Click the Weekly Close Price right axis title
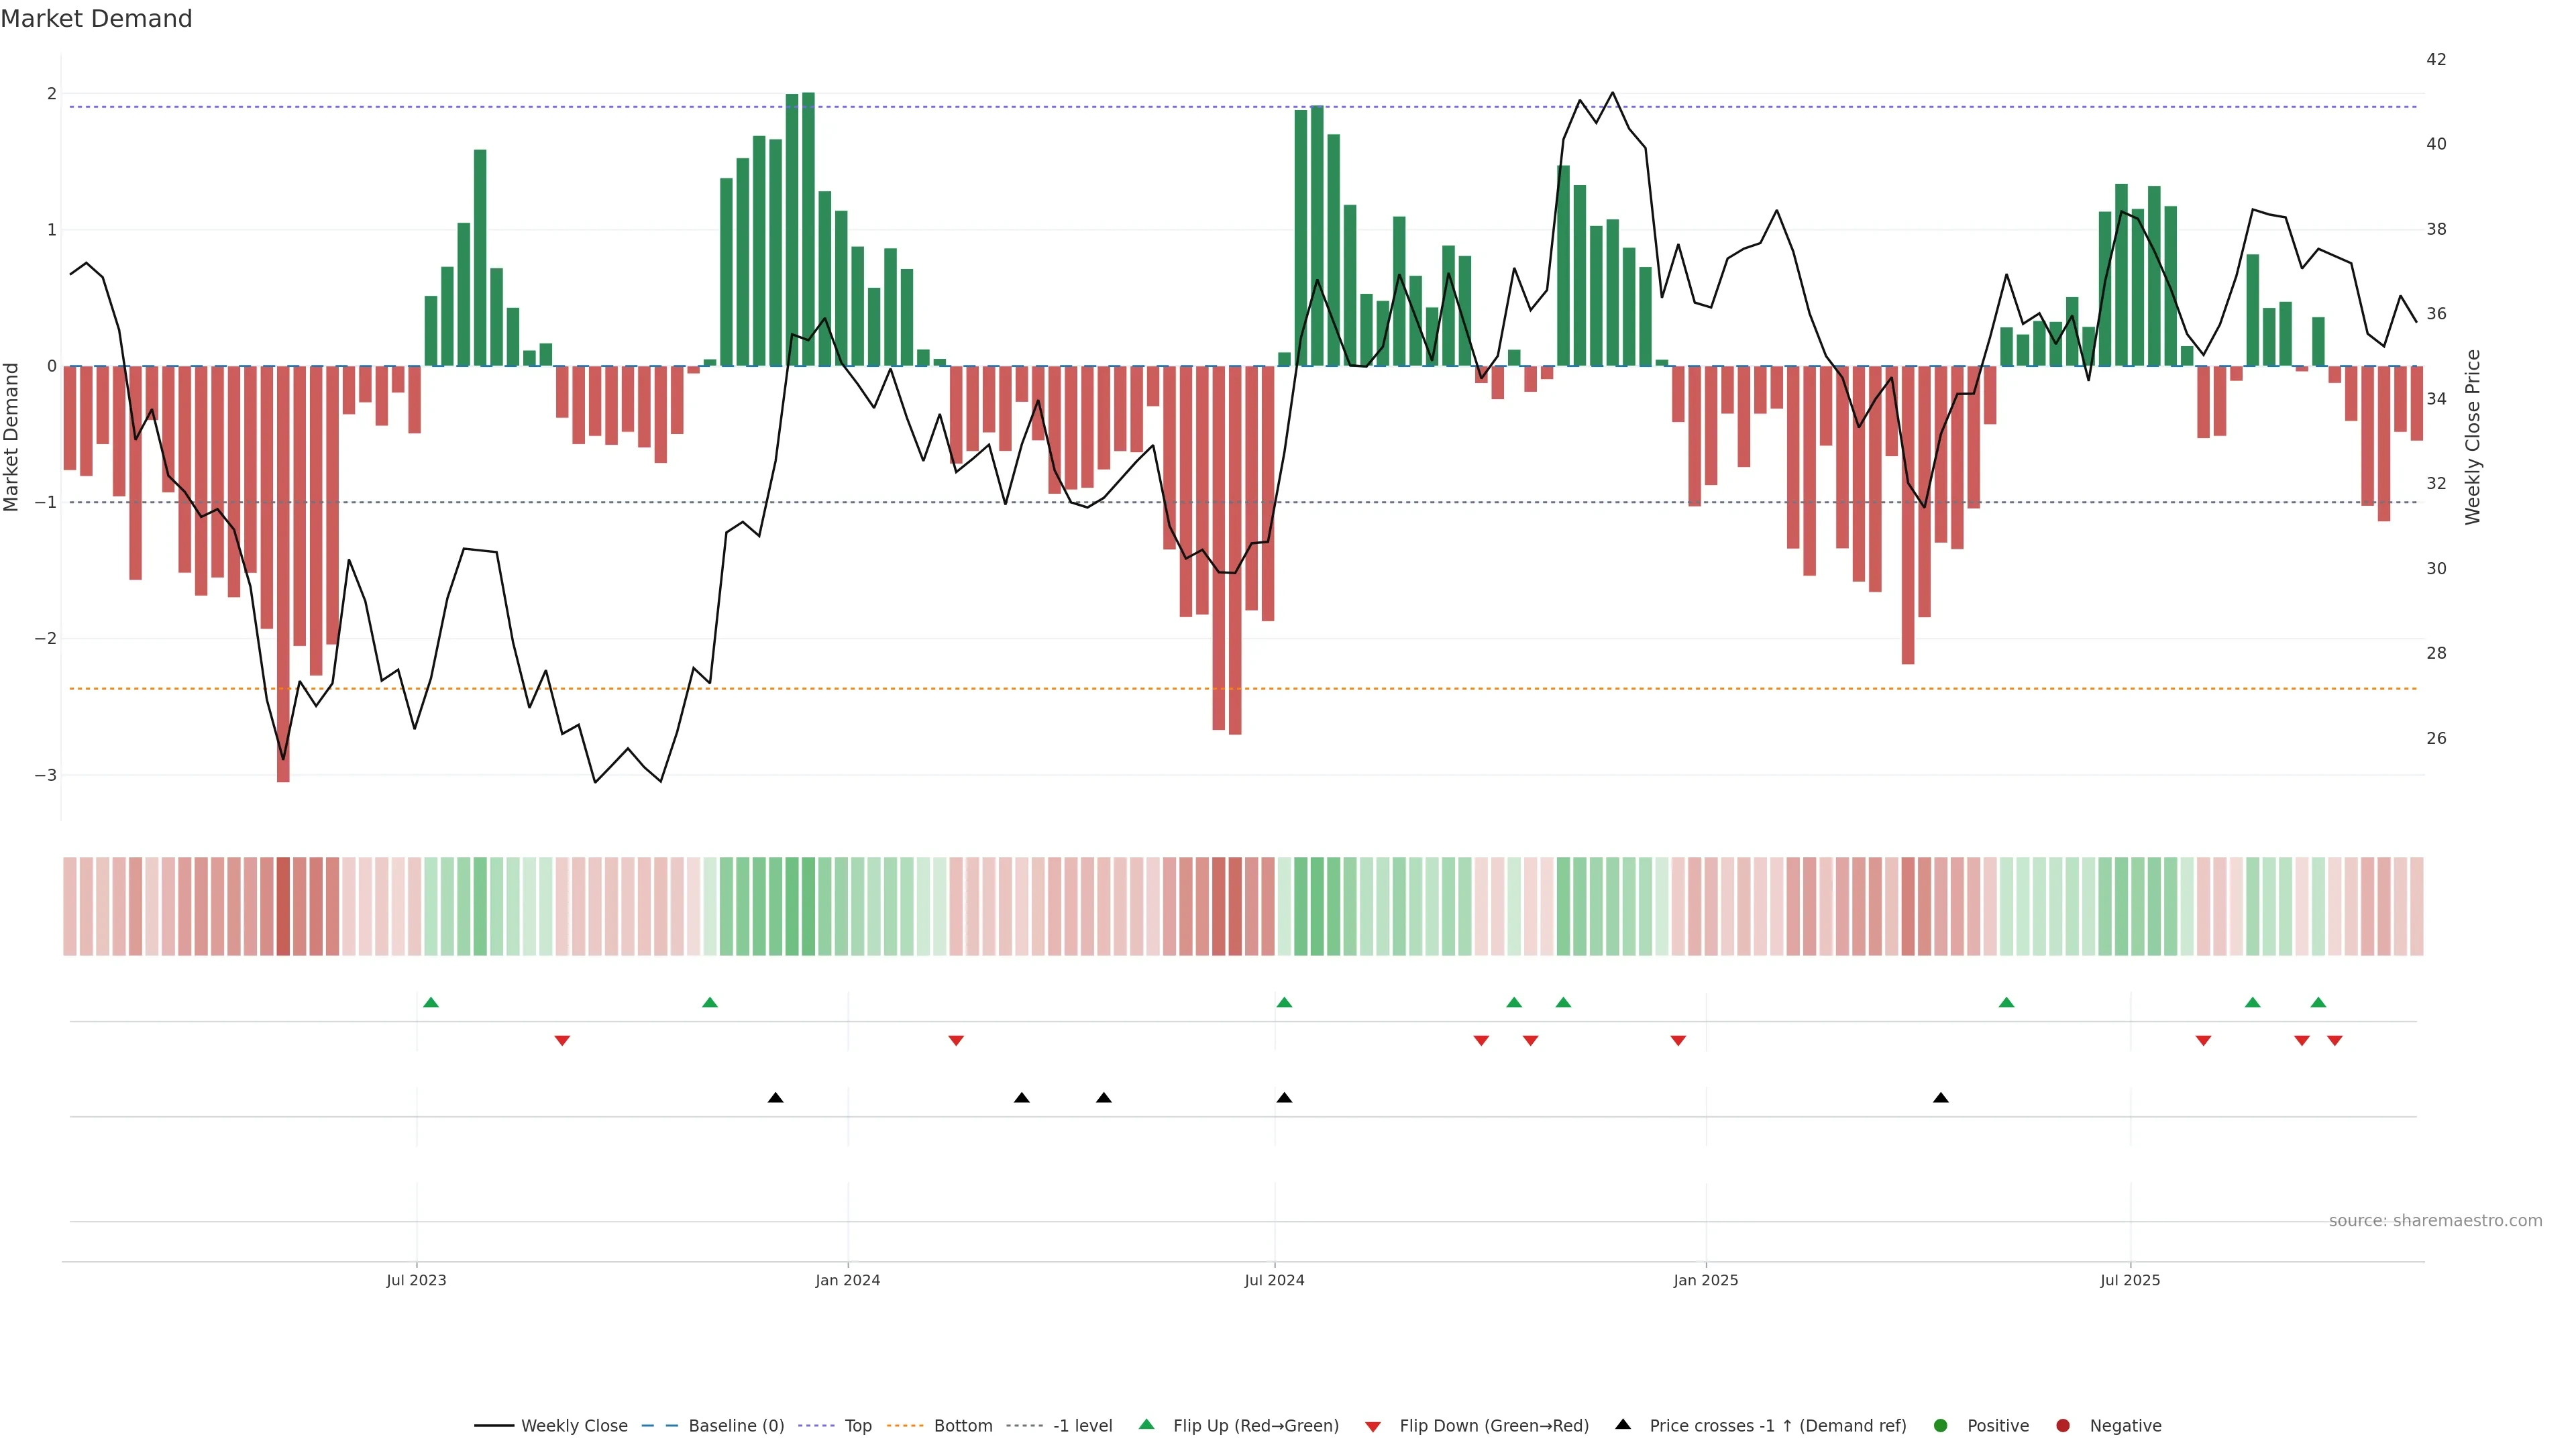The image size is (2576, 1449). [2473, 437]
